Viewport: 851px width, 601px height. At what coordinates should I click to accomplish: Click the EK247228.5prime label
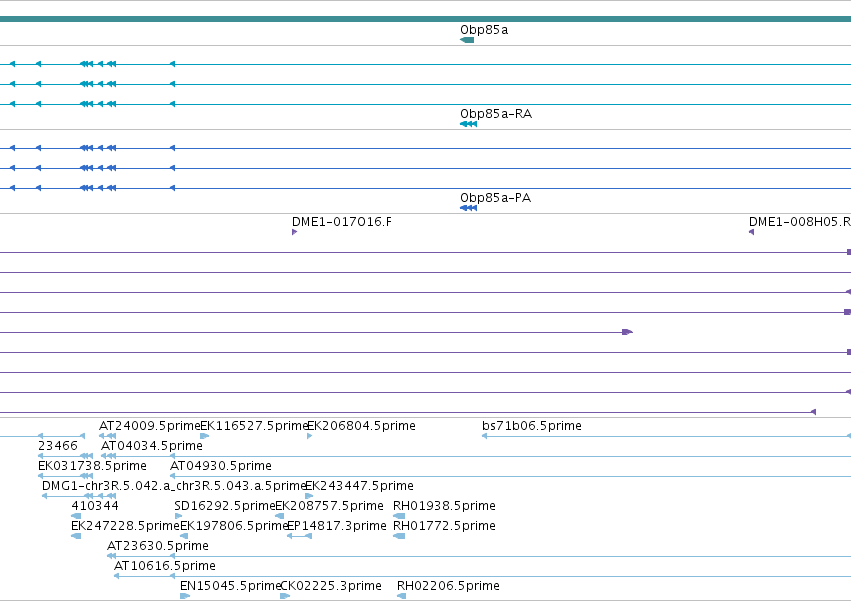[x=125, y=527]
